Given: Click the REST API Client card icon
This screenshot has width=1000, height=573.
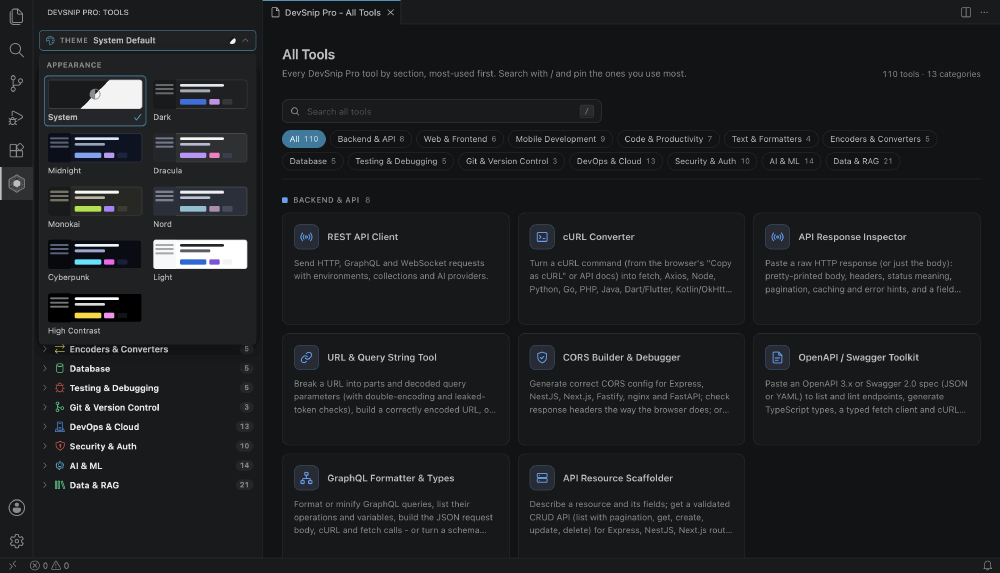Looking at the screenshot, I should coord(306,237).
